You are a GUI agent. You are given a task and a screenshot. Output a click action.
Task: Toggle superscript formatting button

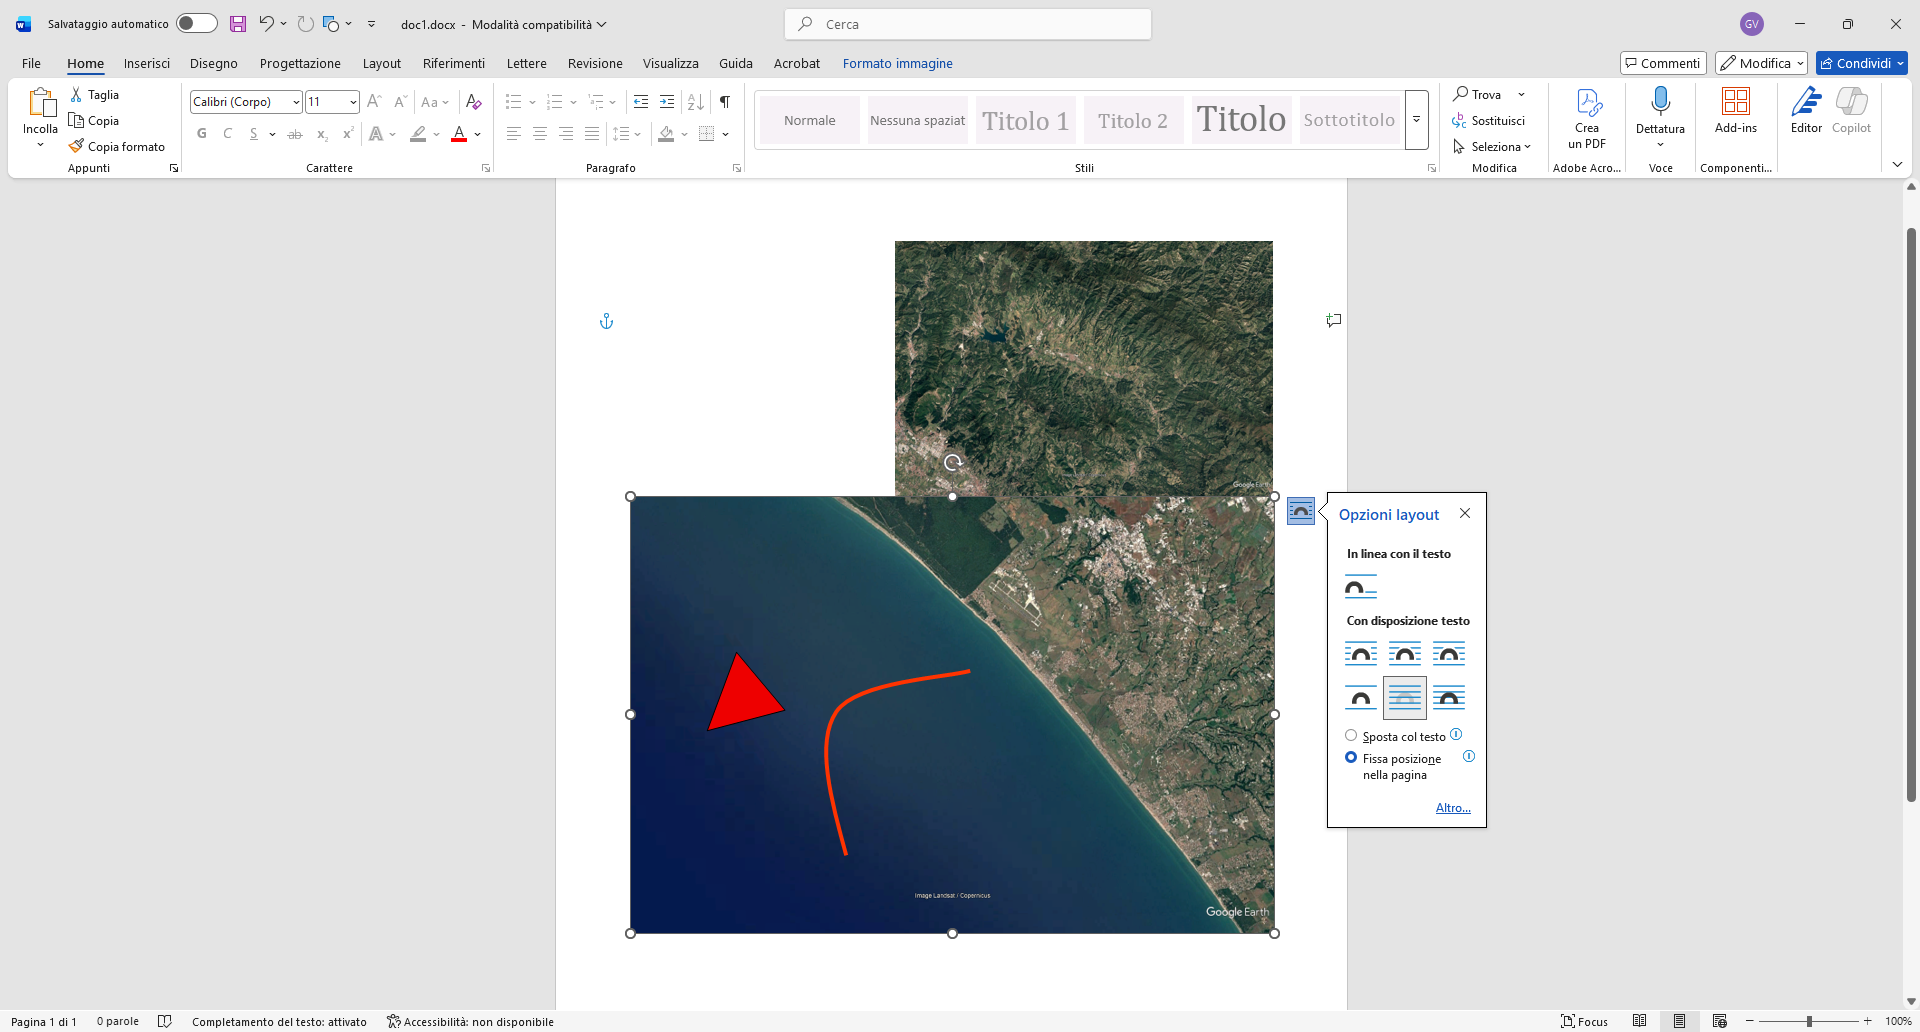coord(348,134)
